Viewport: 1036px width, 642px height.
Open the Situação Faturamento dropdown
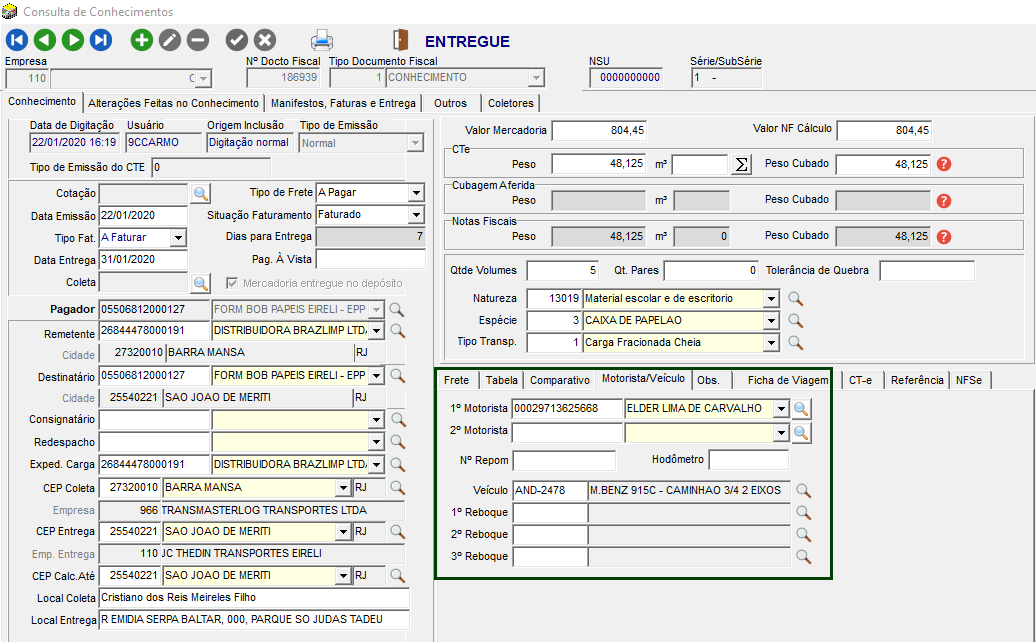tap(416, 215)
